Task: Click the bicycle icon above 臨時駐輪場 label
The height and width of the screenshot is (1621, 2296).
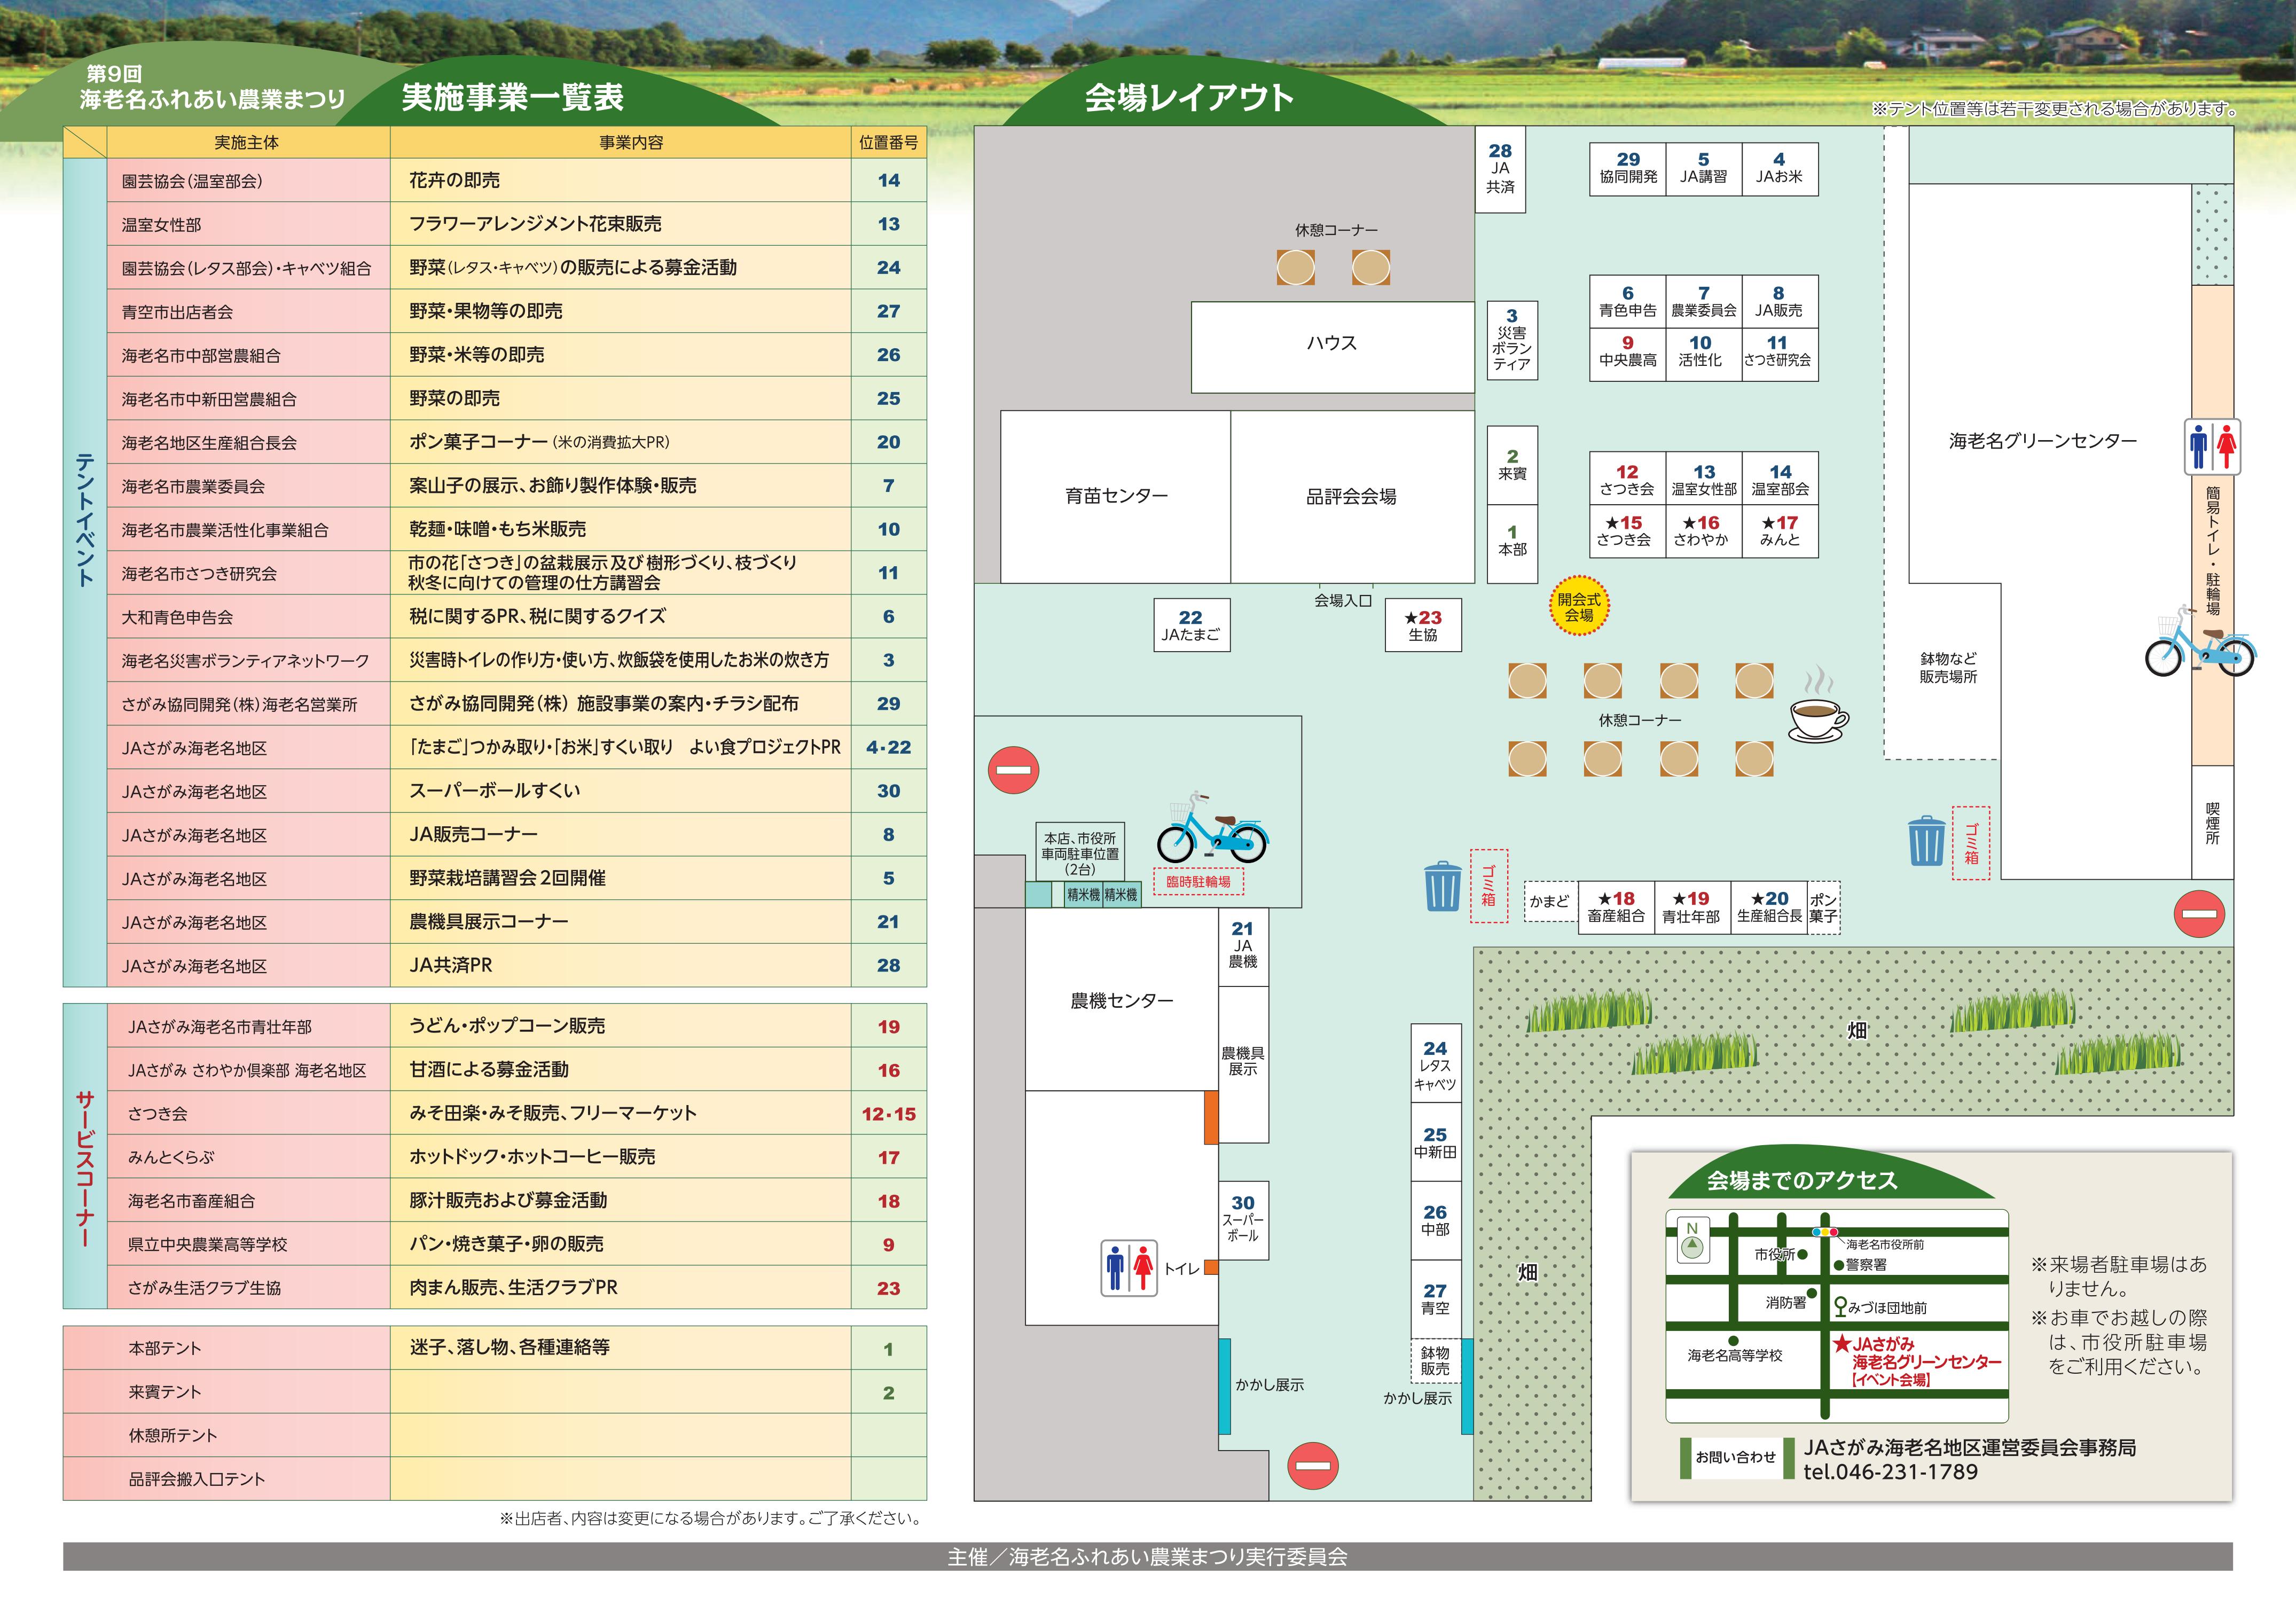Action: 1212,828
